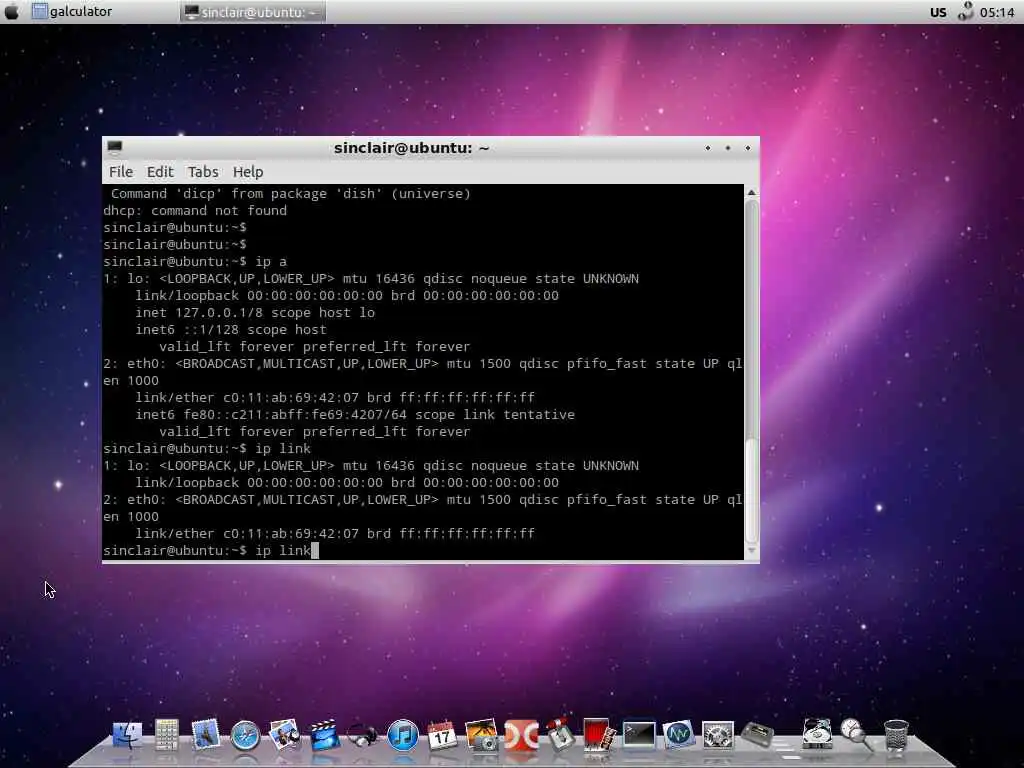Click the orange icon with white arcs in dock
The width and height of the screenshot is (1024, 768).
[521, 735]
